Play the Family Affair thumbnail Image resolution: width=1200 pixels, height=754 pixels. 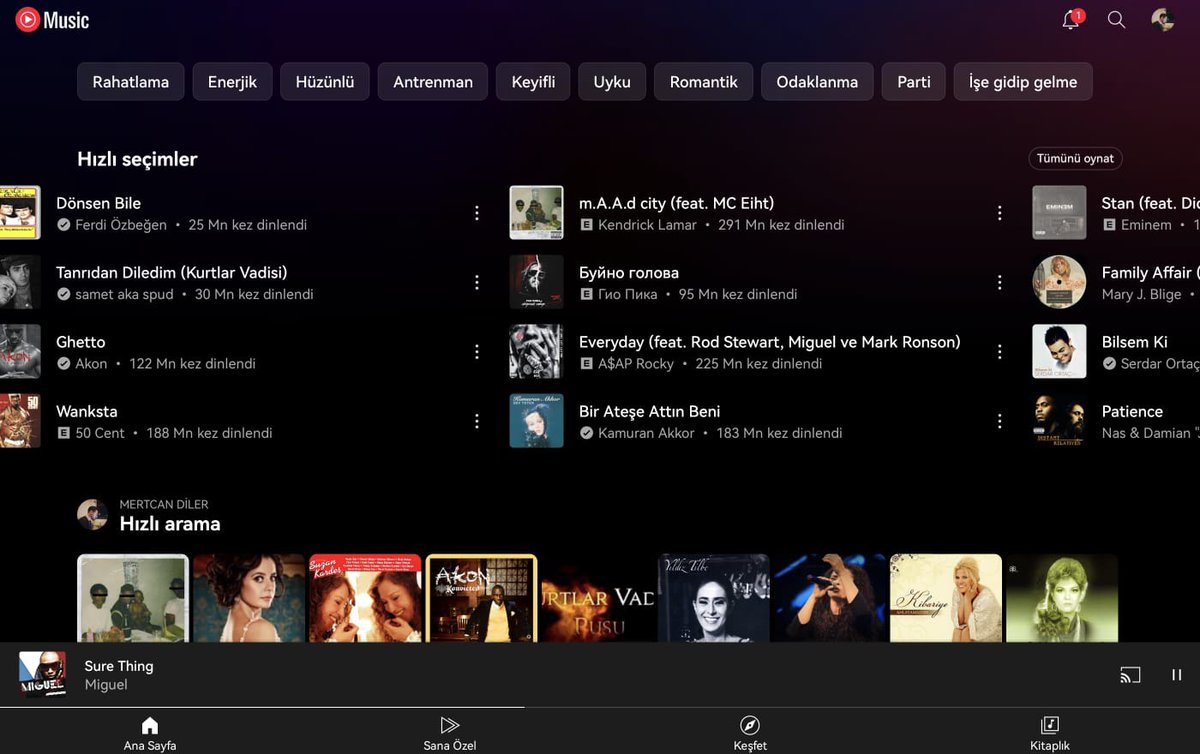pyautogui.click(x=1059, y=282)
